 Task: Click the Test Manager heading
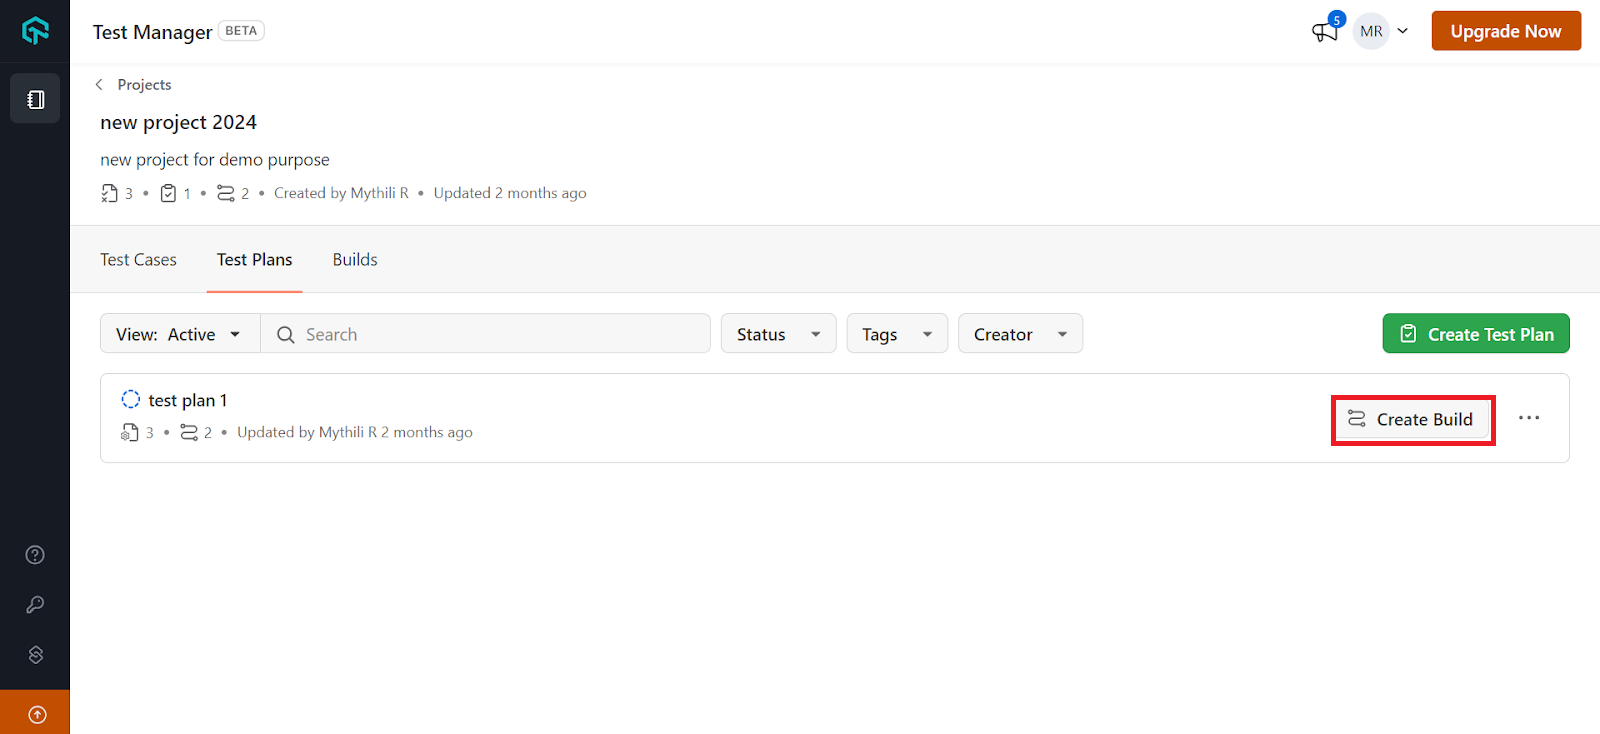coord(152,32)
